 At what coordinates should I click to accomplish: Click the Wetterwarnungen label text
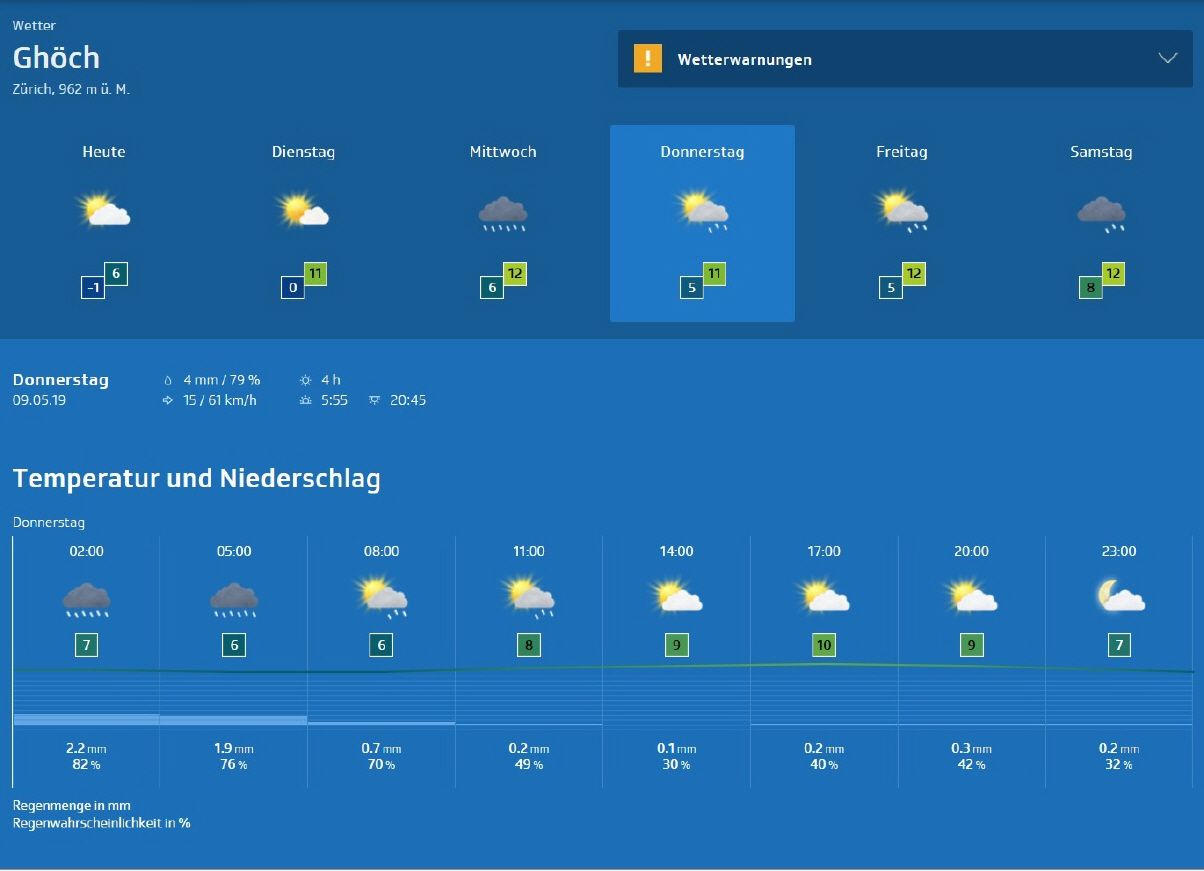coord(744,60)
